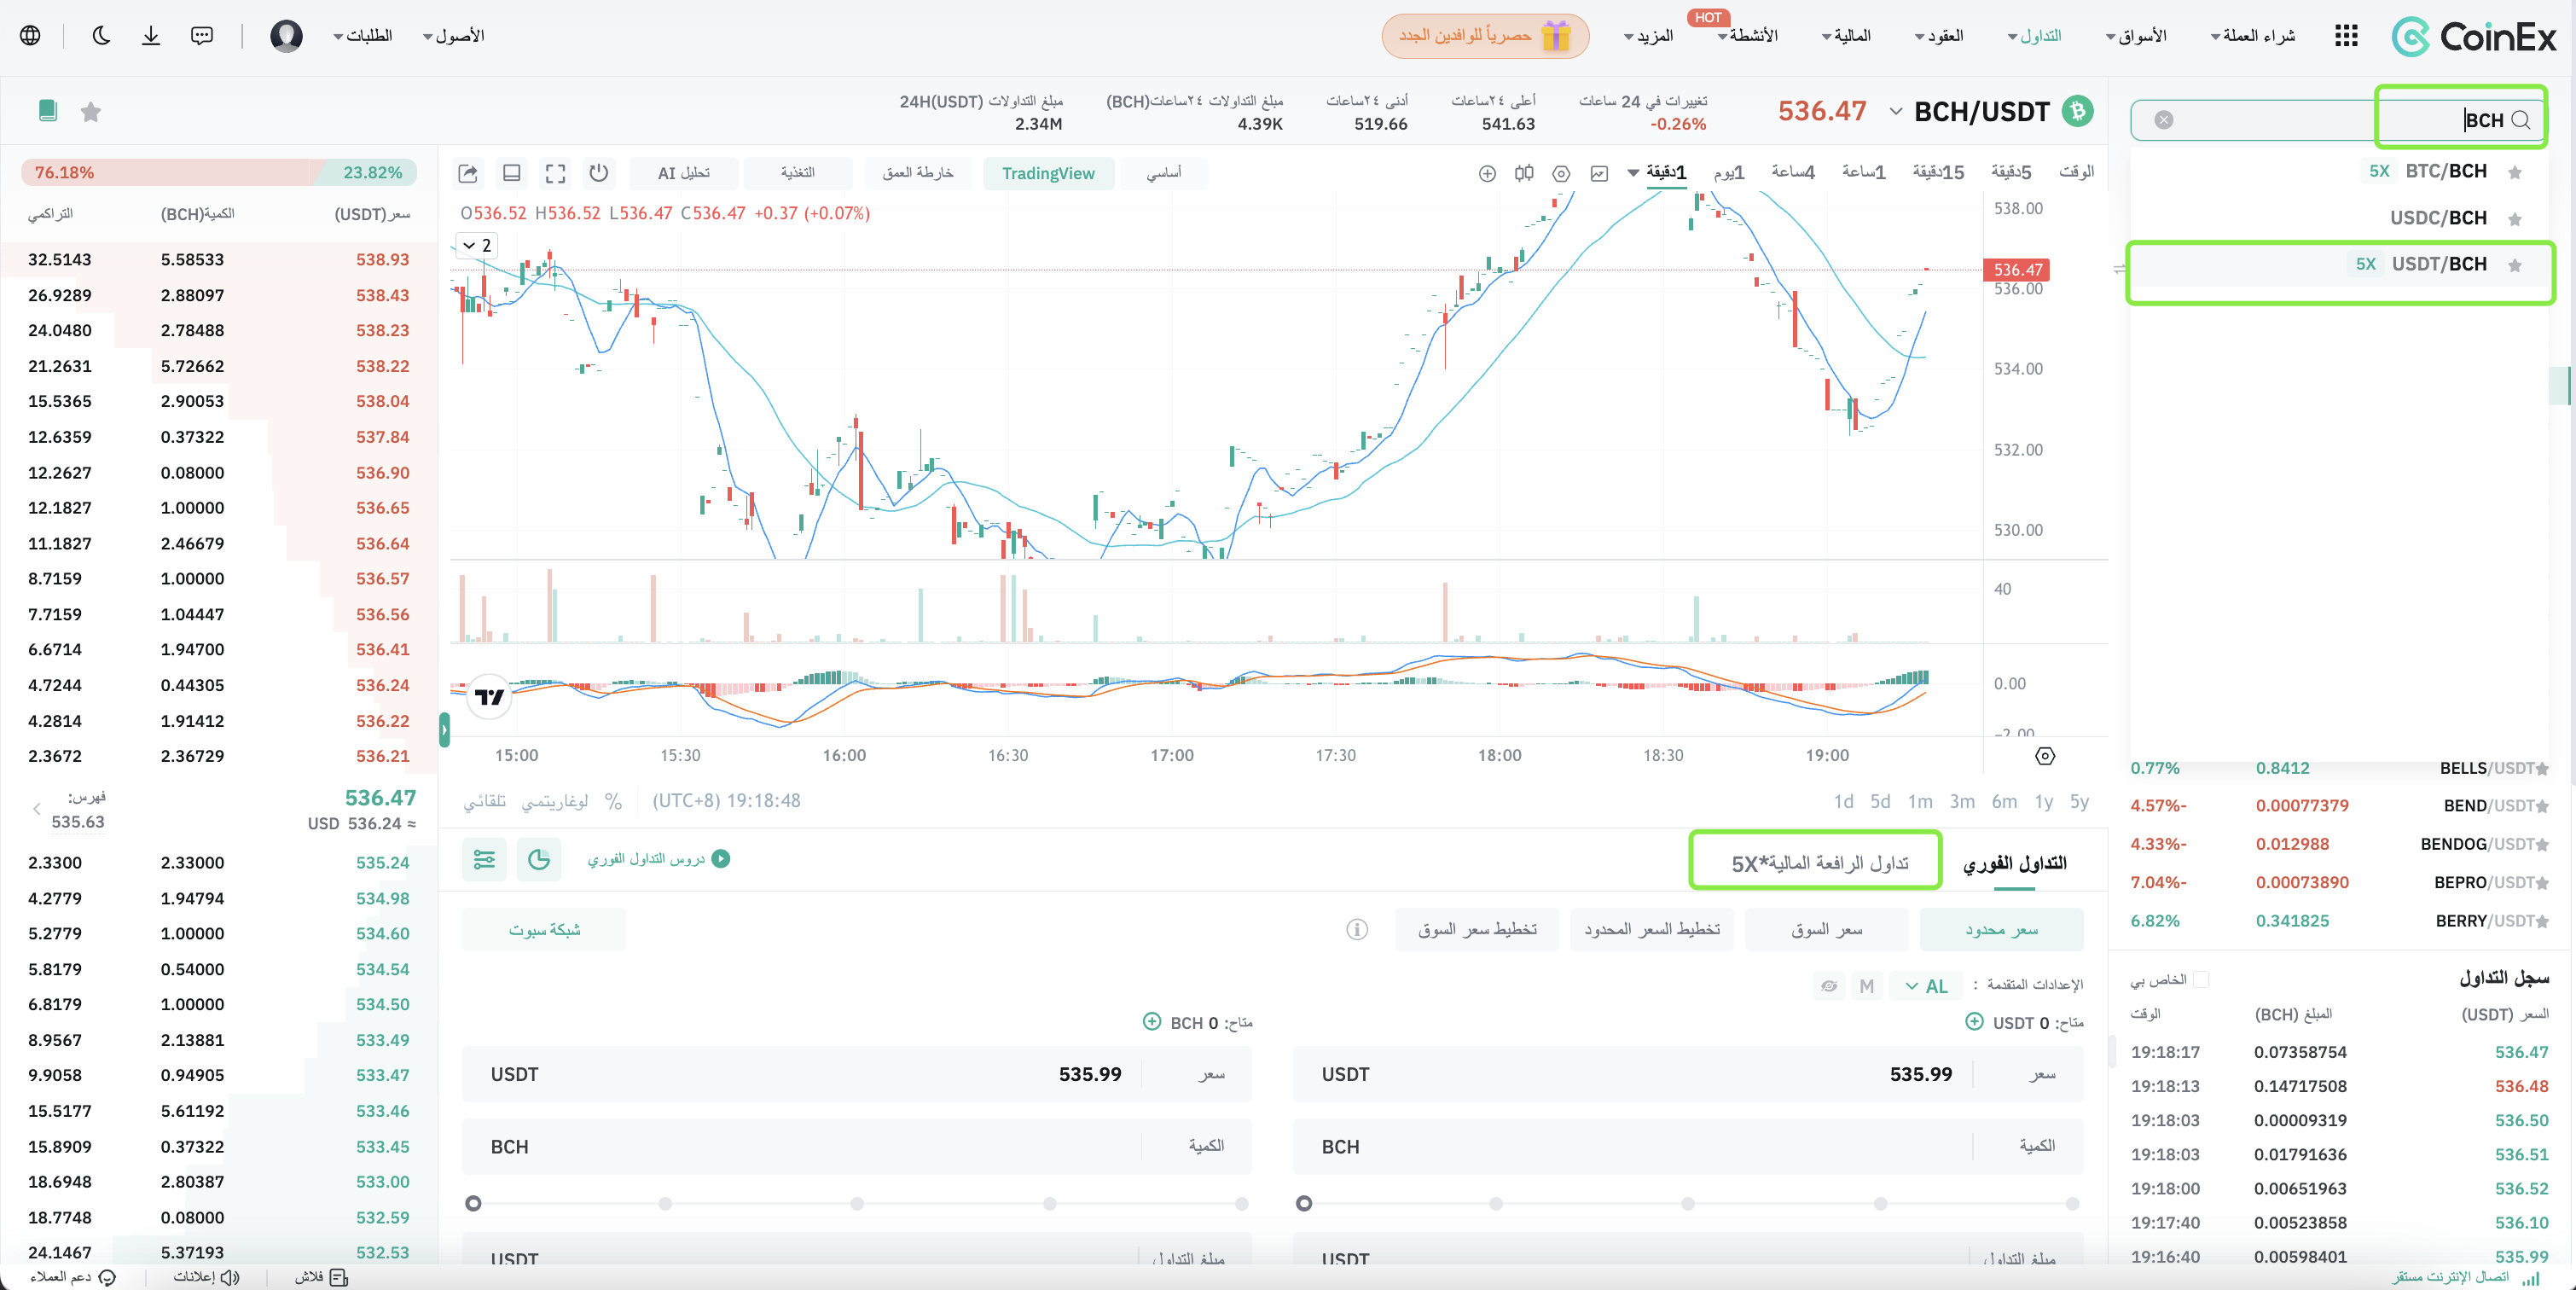The height and width of the screenshot is (1290, 2576).
Task: Click sell amount slider start handle
Action: 474,1203
